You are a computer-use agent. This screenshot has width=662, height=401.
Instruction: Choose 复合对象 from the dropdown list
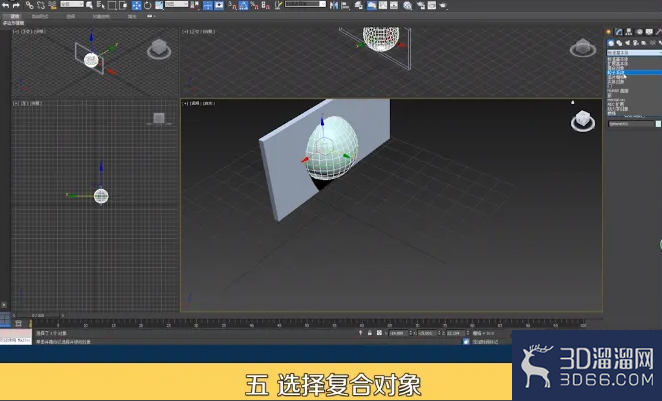pyautogui.click(x=634, y=68)
